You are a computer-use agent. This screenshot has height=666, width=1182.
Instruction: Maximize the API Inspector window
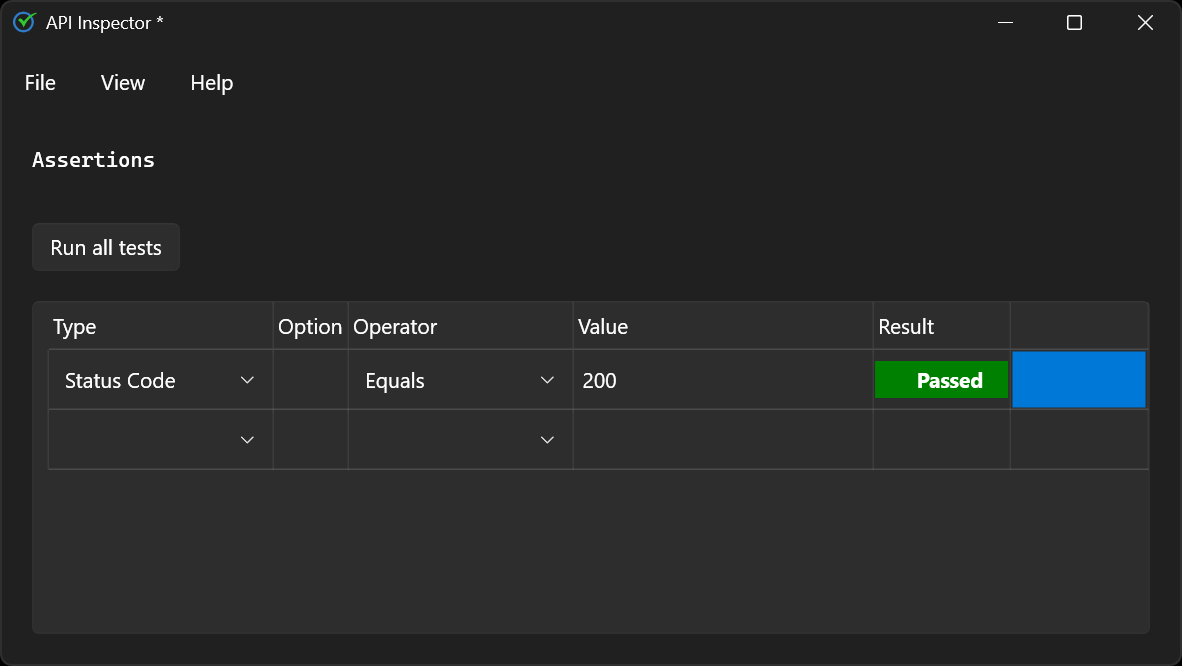1074,23
